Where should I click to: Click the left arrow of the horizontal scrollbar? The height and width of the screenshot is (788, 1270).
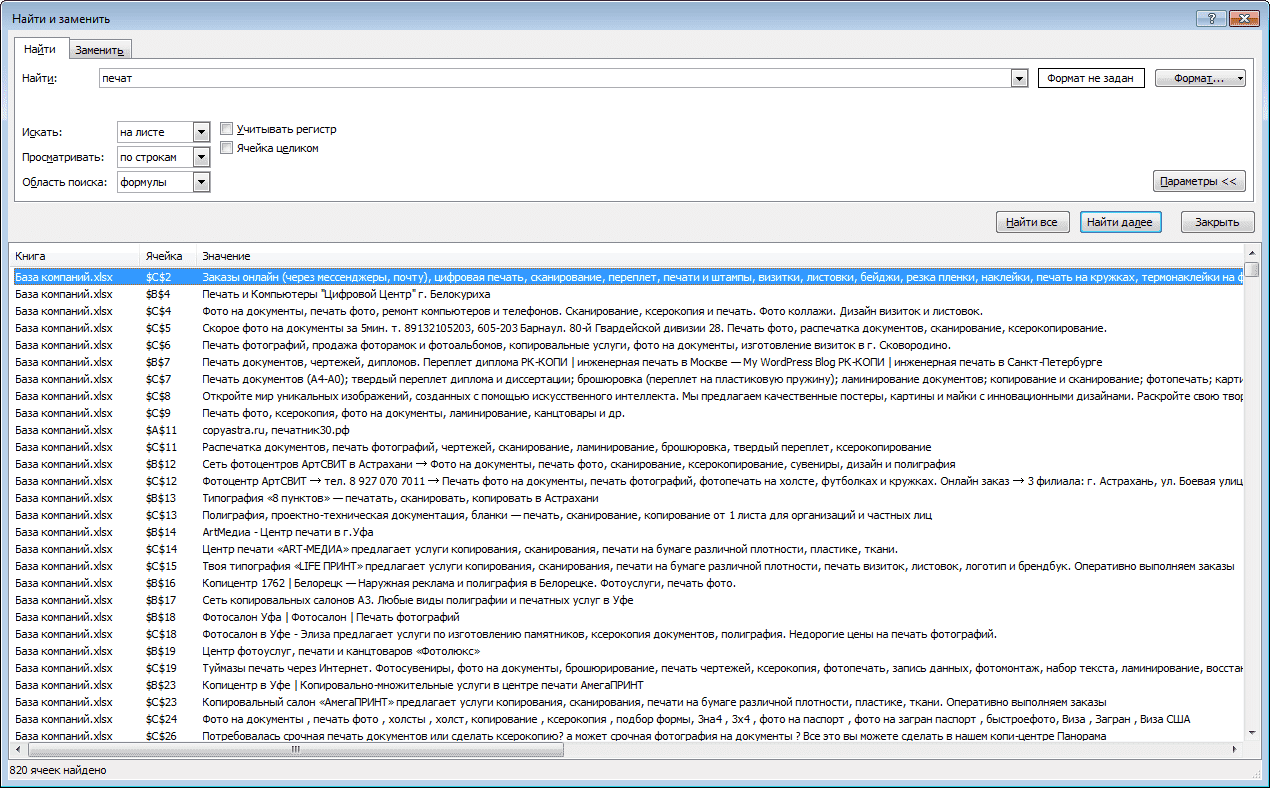(17, 749)
